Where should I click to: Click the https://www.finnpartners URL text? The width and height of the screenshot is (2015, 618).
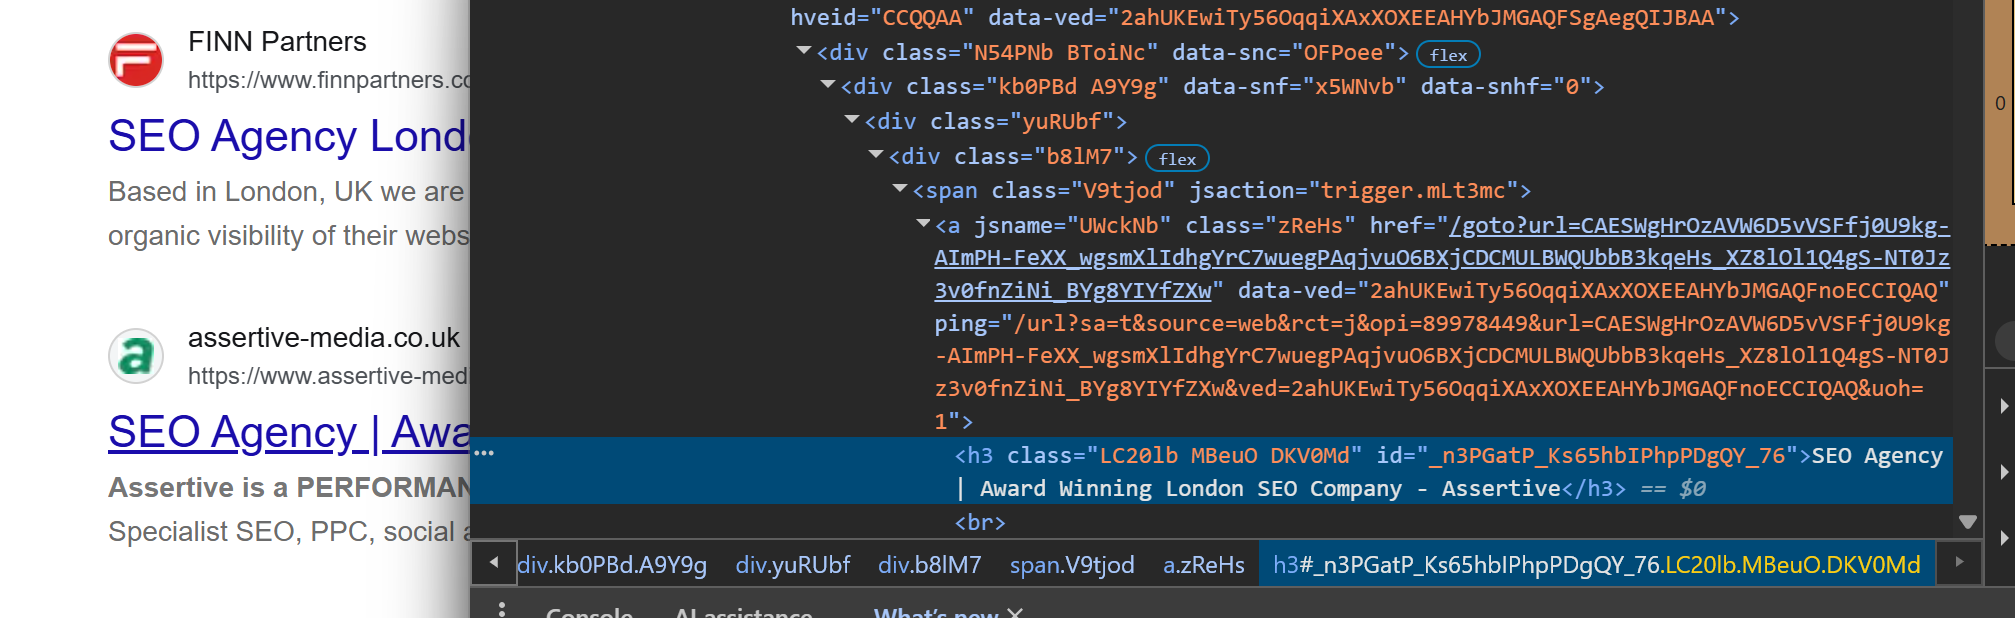(x=329, y=80)
